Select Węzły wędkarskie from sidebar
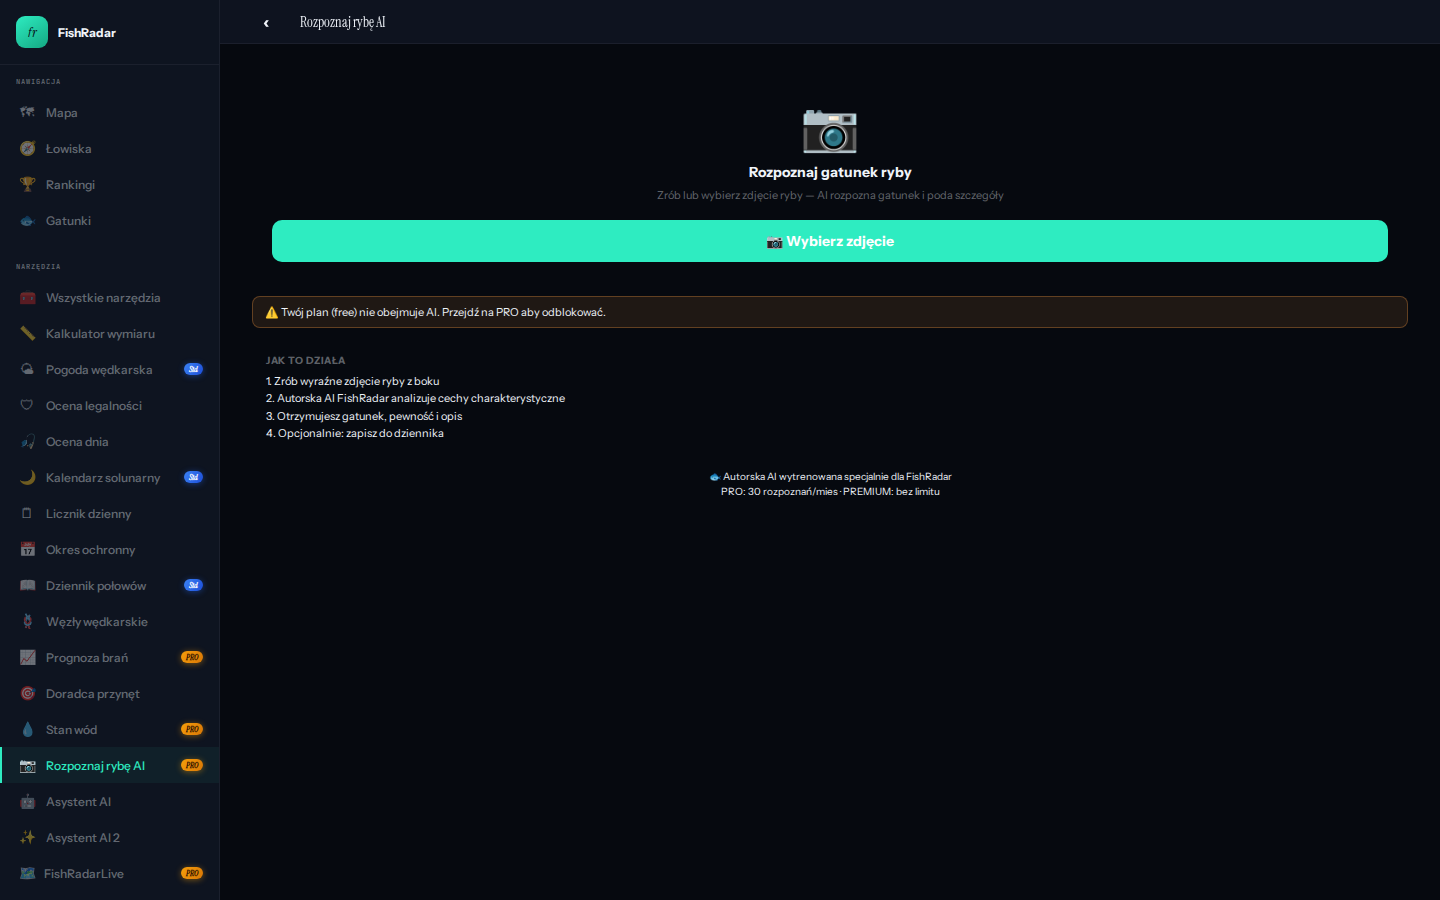The height and width of the screenshot is (900, 1440). pos(96,622)
